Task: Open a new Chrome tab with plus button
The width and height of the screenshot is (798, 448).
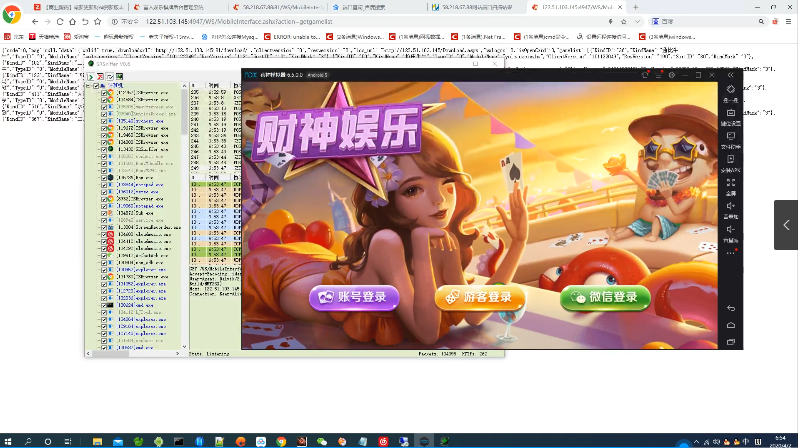Action: pyautogui.click(x=635, y=6)
